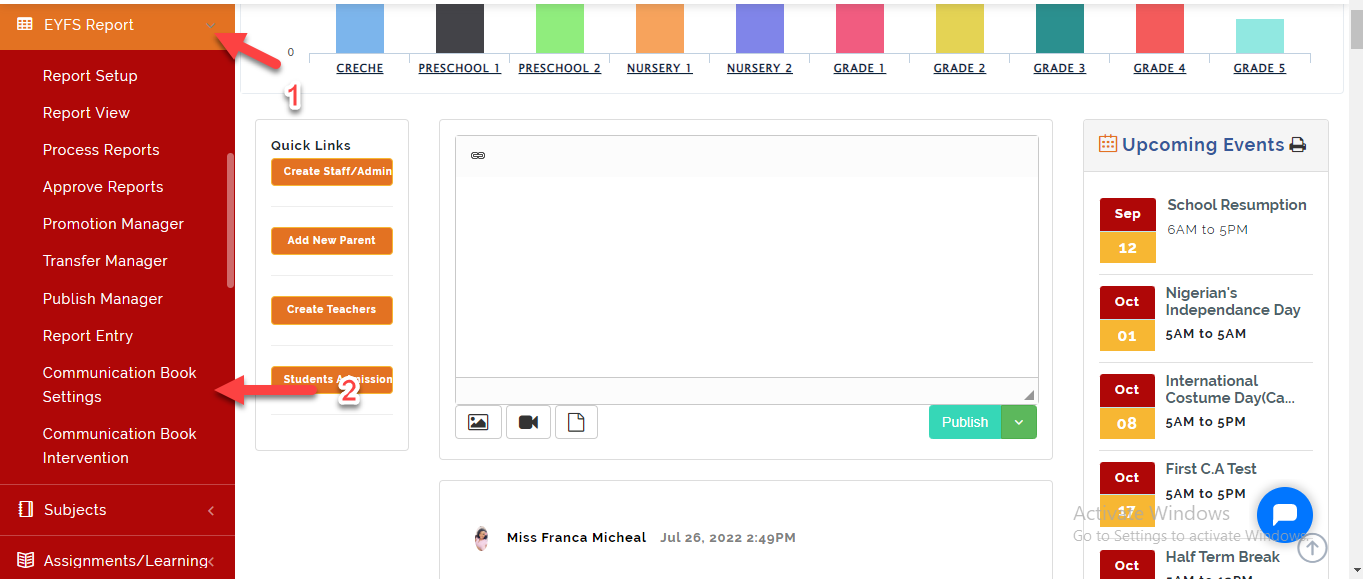This screenshot has width=1363, height=579.
Task: Click the NURSERY 2 chart label
Action: pos(760,68)
